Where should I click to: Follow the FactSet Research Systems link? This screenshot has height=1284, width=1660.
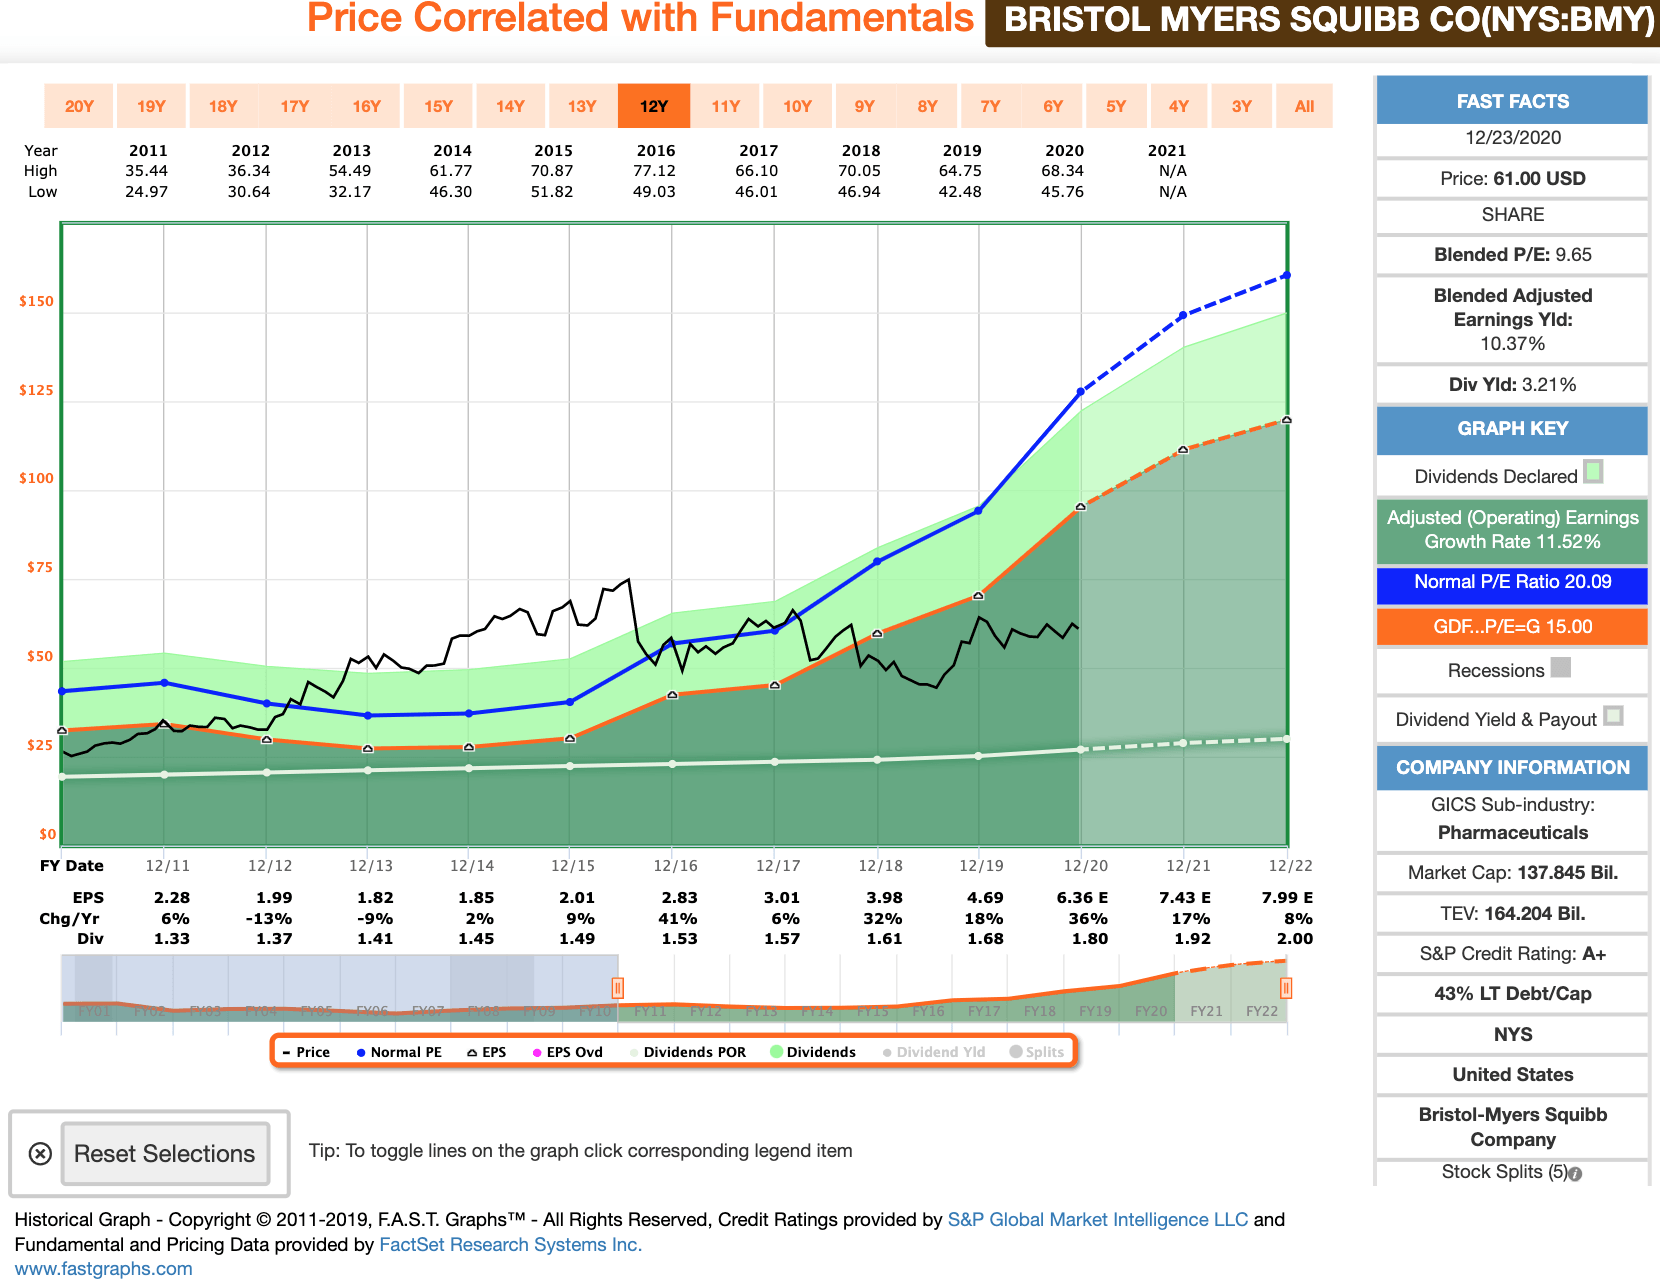509,1244
